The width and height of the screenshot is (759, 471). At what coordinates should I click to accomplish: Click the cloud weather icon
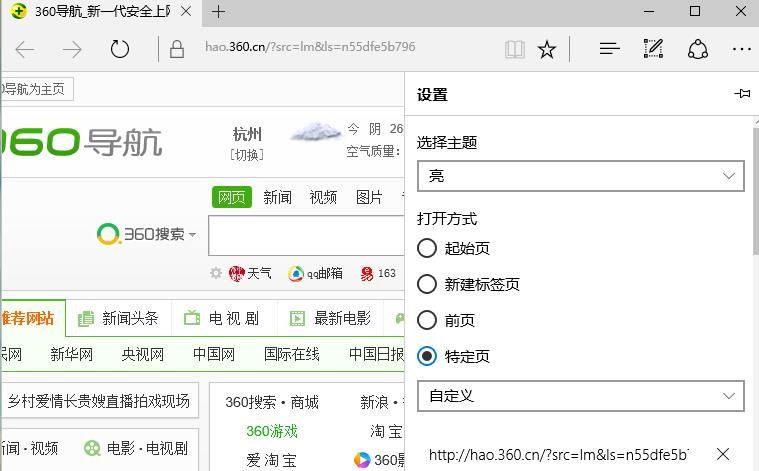pos(315,132)
